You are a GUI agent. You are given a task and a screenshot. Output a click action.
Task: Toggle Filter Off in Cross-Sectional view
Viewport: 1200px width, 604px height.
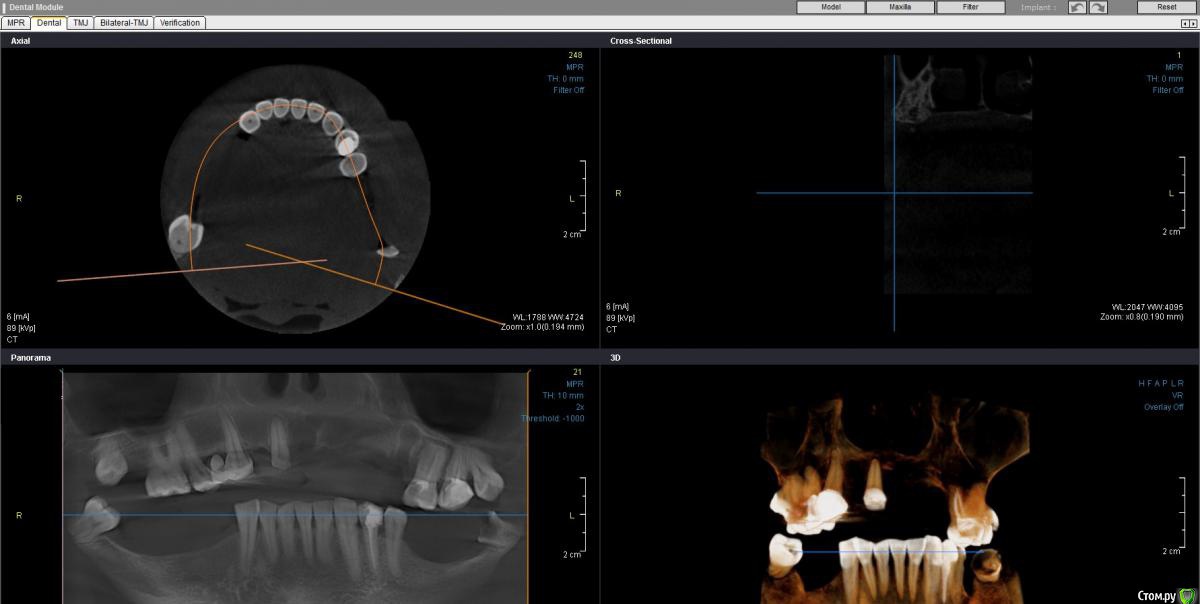1167,91
